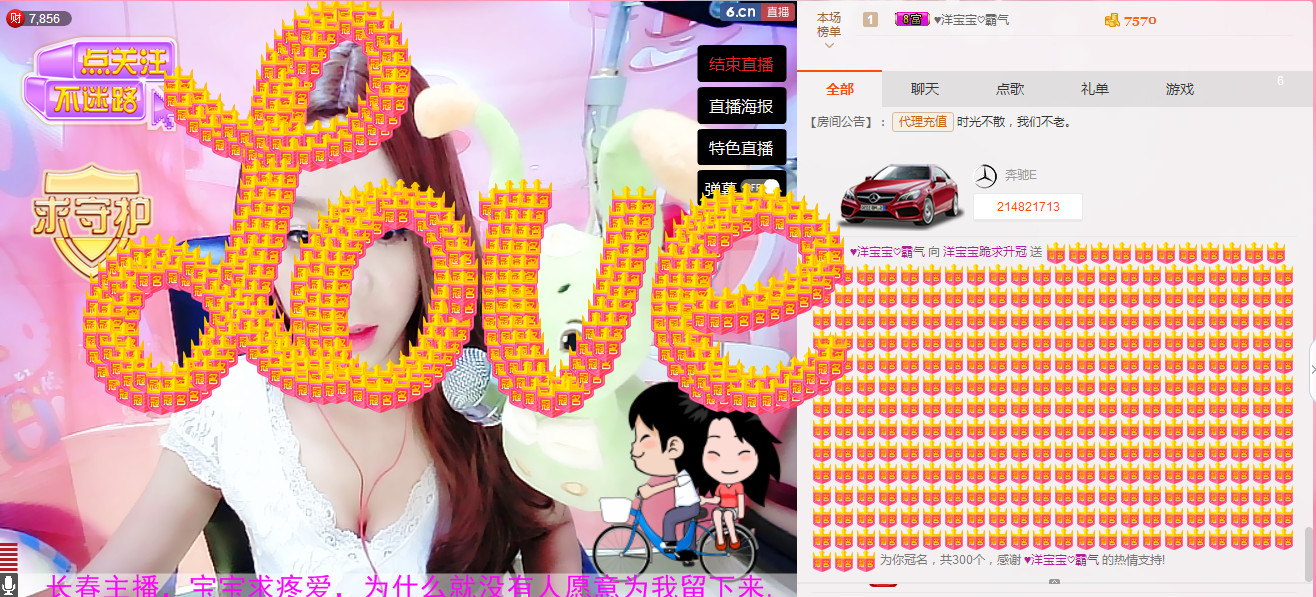
Task: Click the 7,856 wealth count on the video
Action: [44, 18]
